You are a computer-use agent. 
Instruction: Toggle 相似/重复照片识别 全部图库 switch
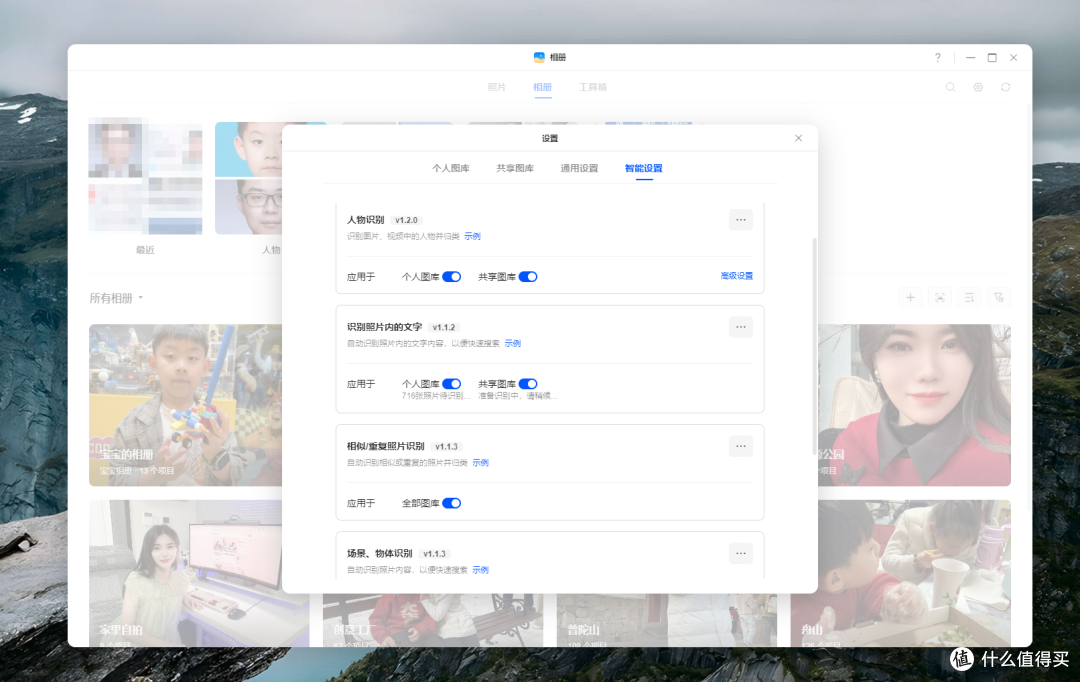coord(452,503)
